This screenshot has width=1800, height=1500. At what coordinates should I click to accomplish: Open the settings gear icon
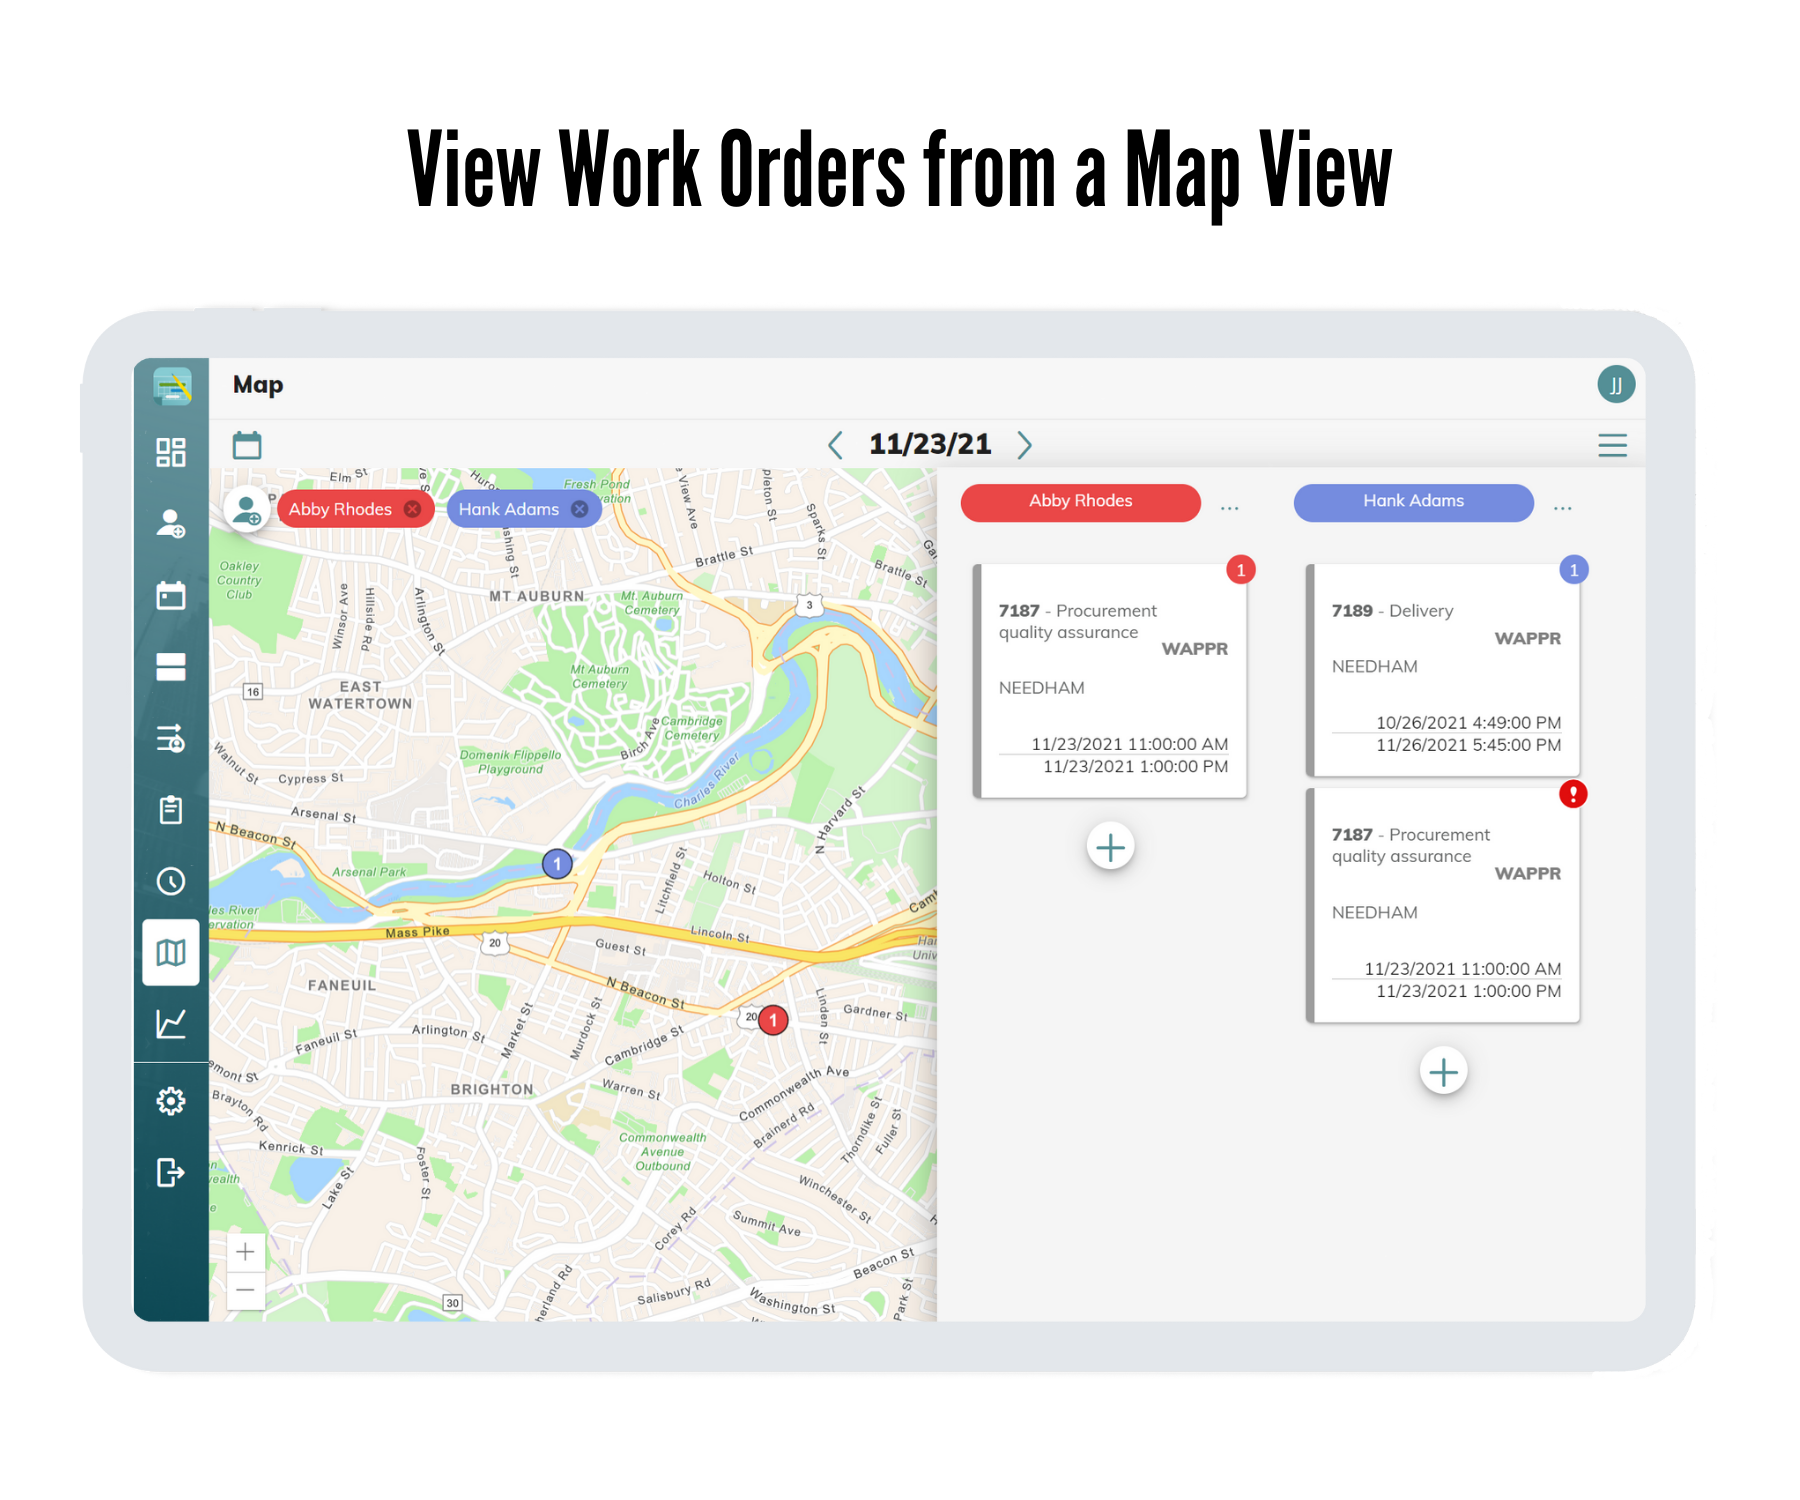[x=171, y=1101]
